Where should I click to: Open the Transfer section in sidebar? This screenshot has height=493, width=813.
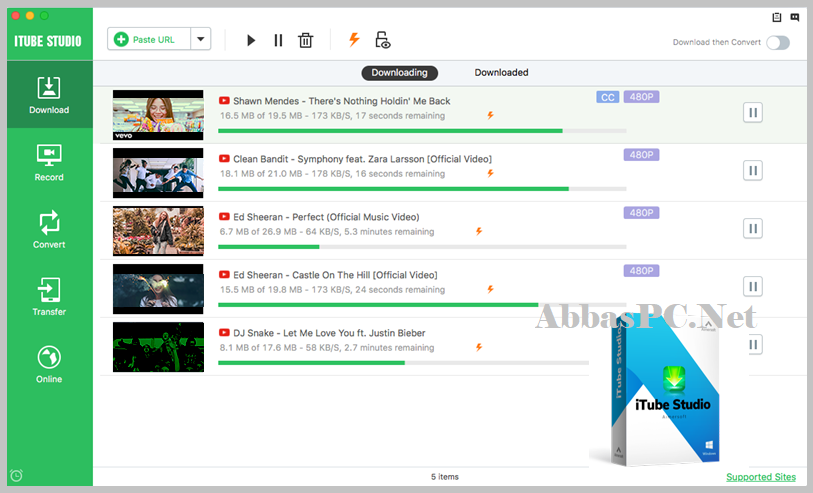(49, 297)
